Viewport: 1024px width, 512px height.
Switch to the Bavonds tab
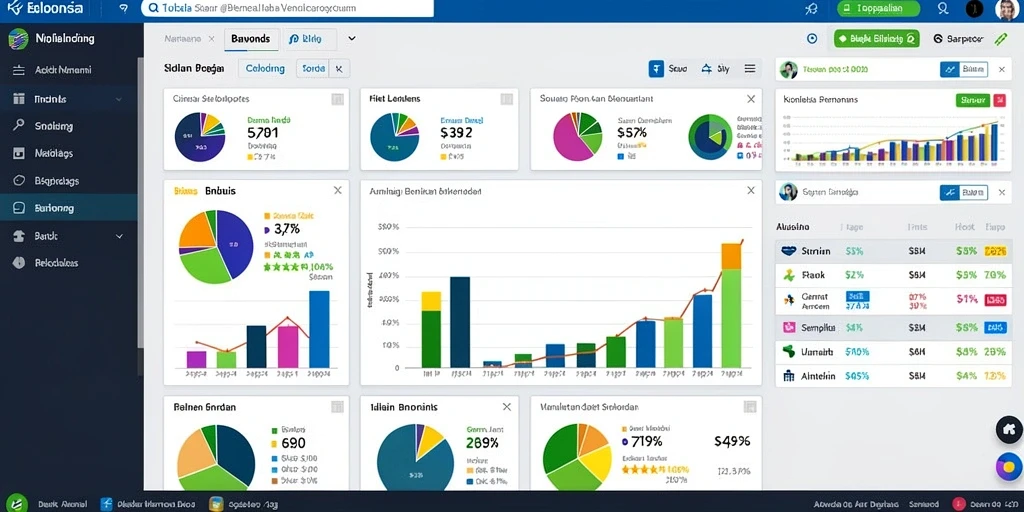251,39
